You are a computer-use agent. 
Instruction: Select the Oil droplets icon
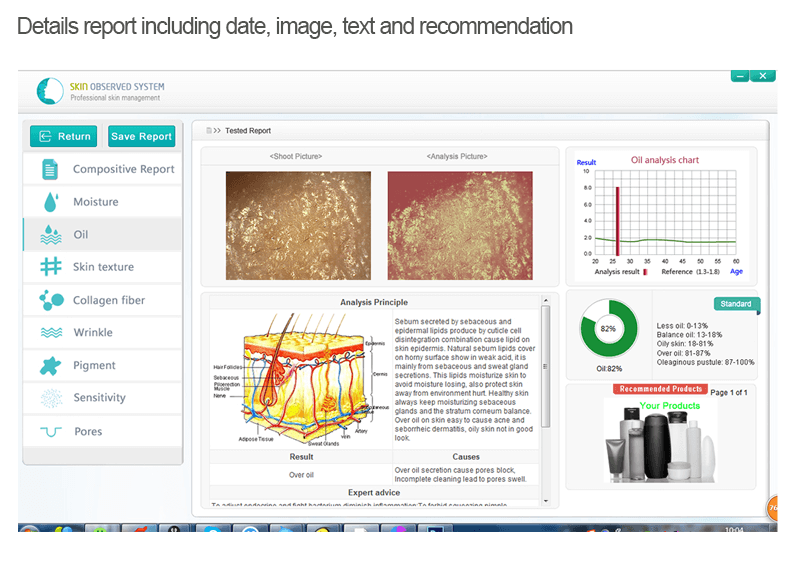point(51,235)
